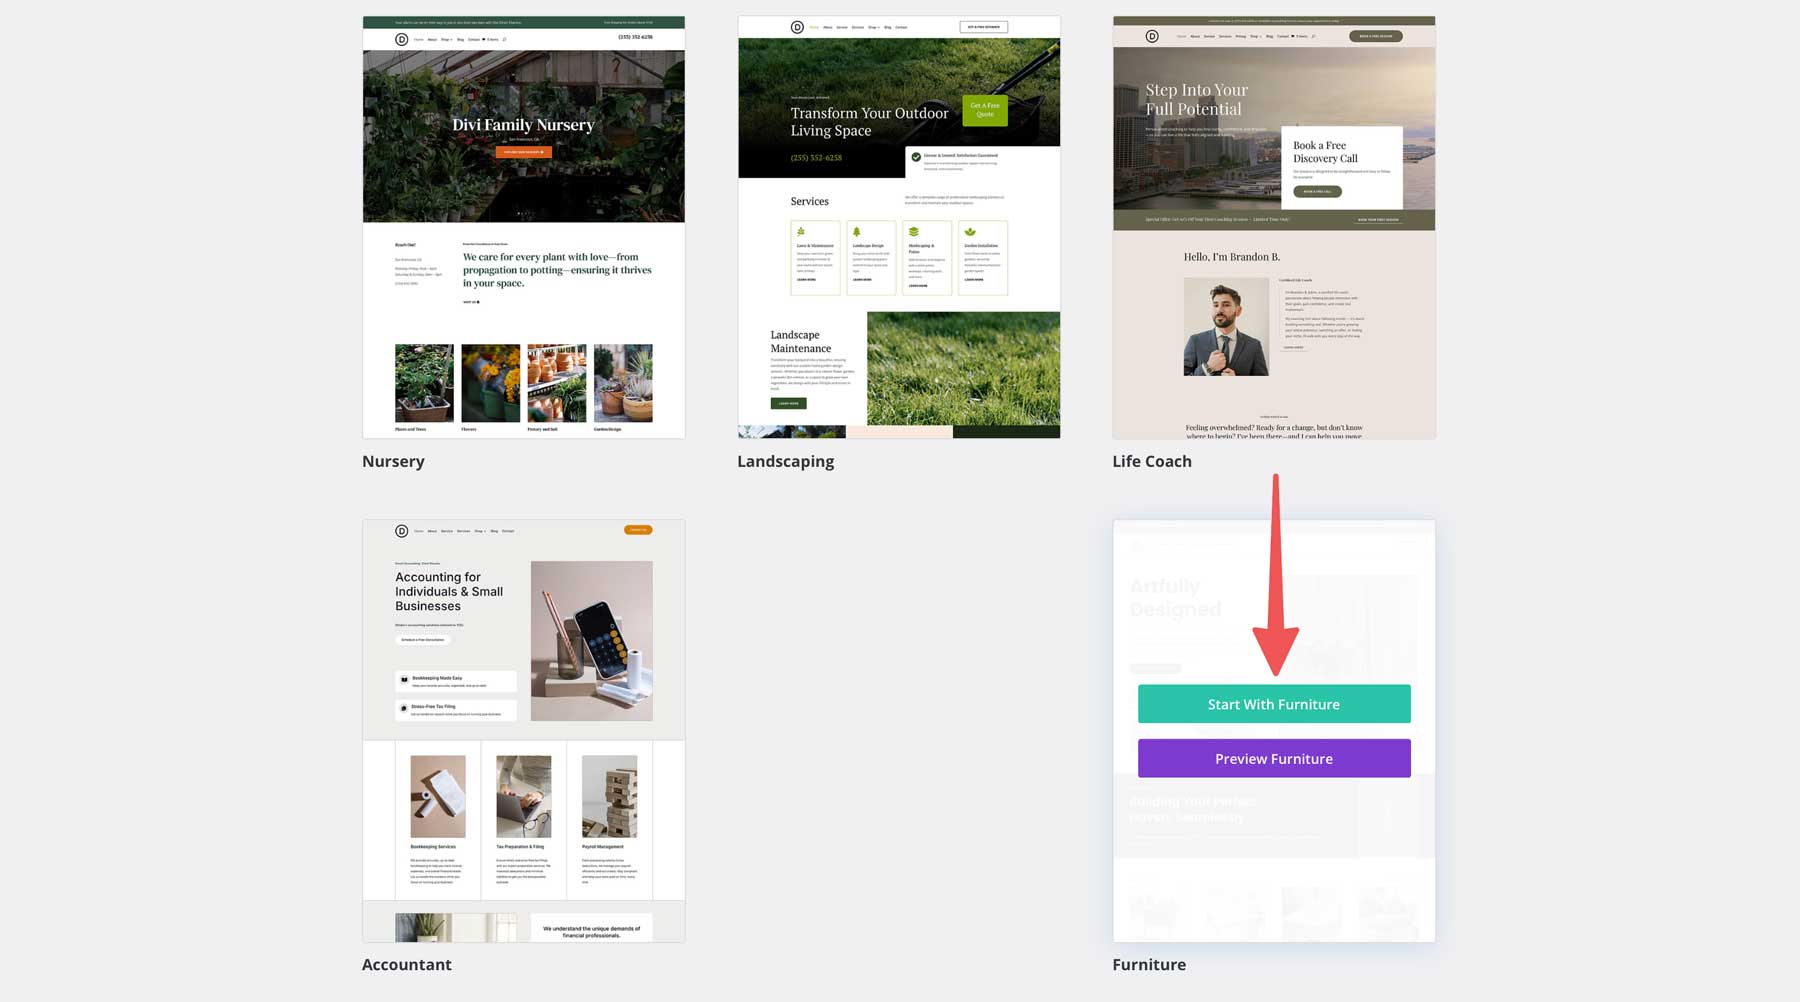This screenshot has width=1800, height=1002.
Task: Click the Divi logo in the Life Coach navbar
Action: tap(1152, 36)
